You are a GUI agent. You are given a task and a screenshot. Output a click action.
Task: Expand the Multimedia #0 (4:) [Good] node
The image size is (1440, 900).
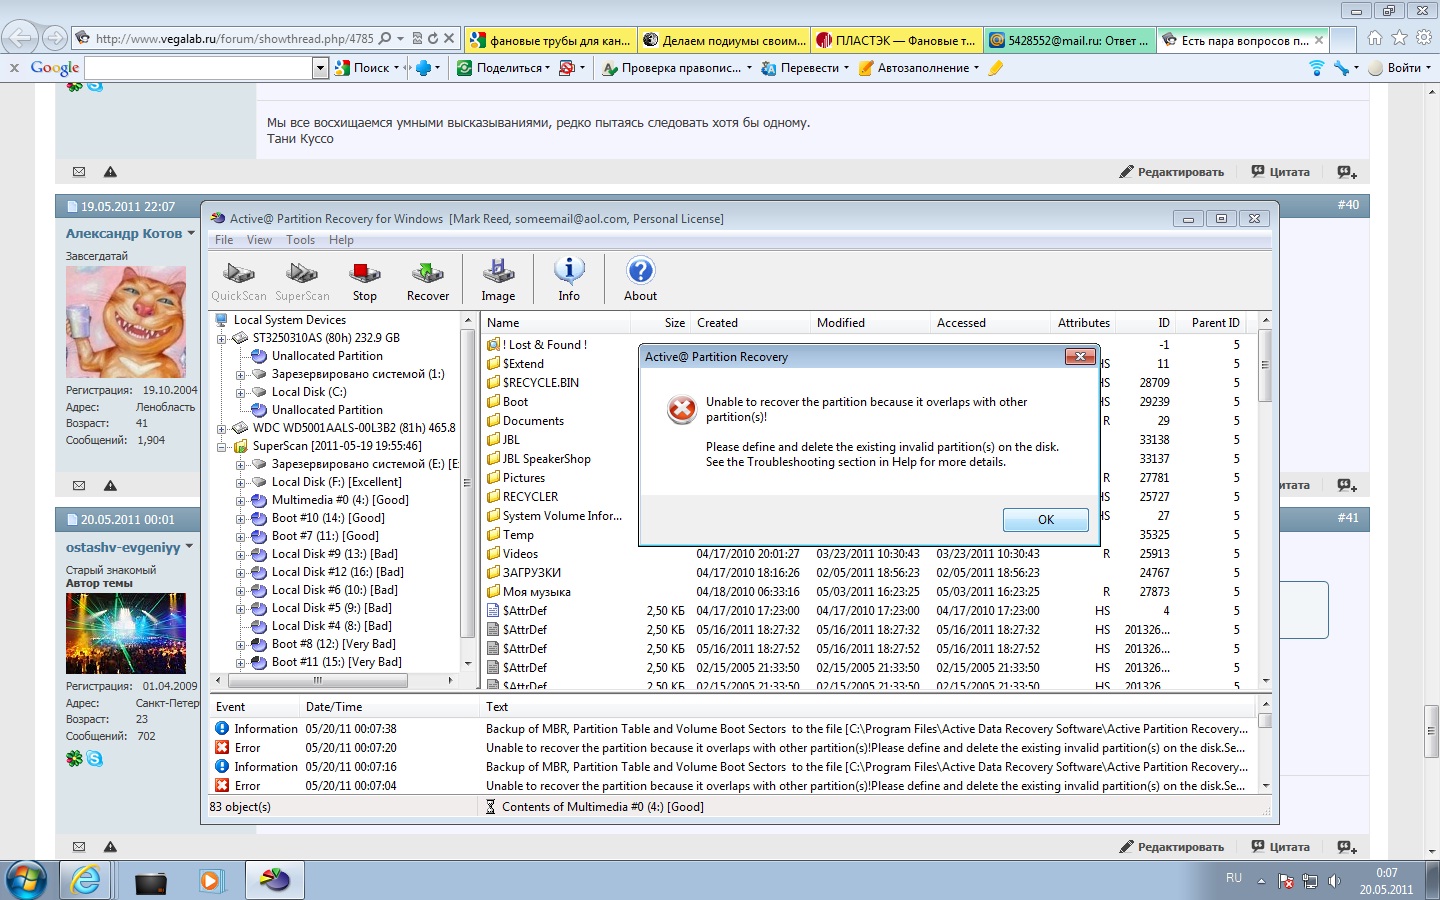pyautogui.click(x=240, y=500)
